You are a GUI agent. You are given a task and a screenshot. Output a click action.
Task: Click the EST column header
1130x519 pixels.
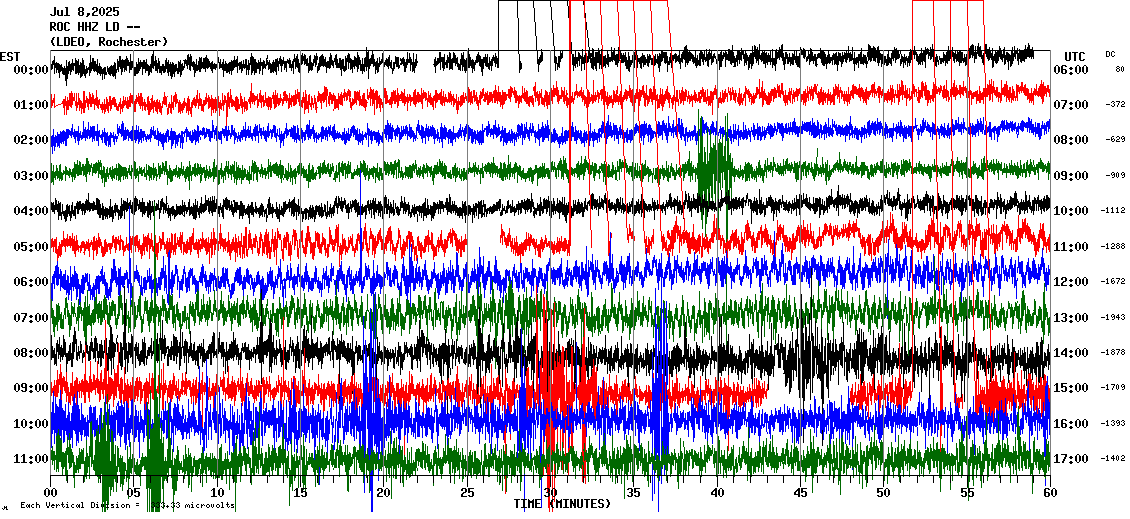(10, 56)
